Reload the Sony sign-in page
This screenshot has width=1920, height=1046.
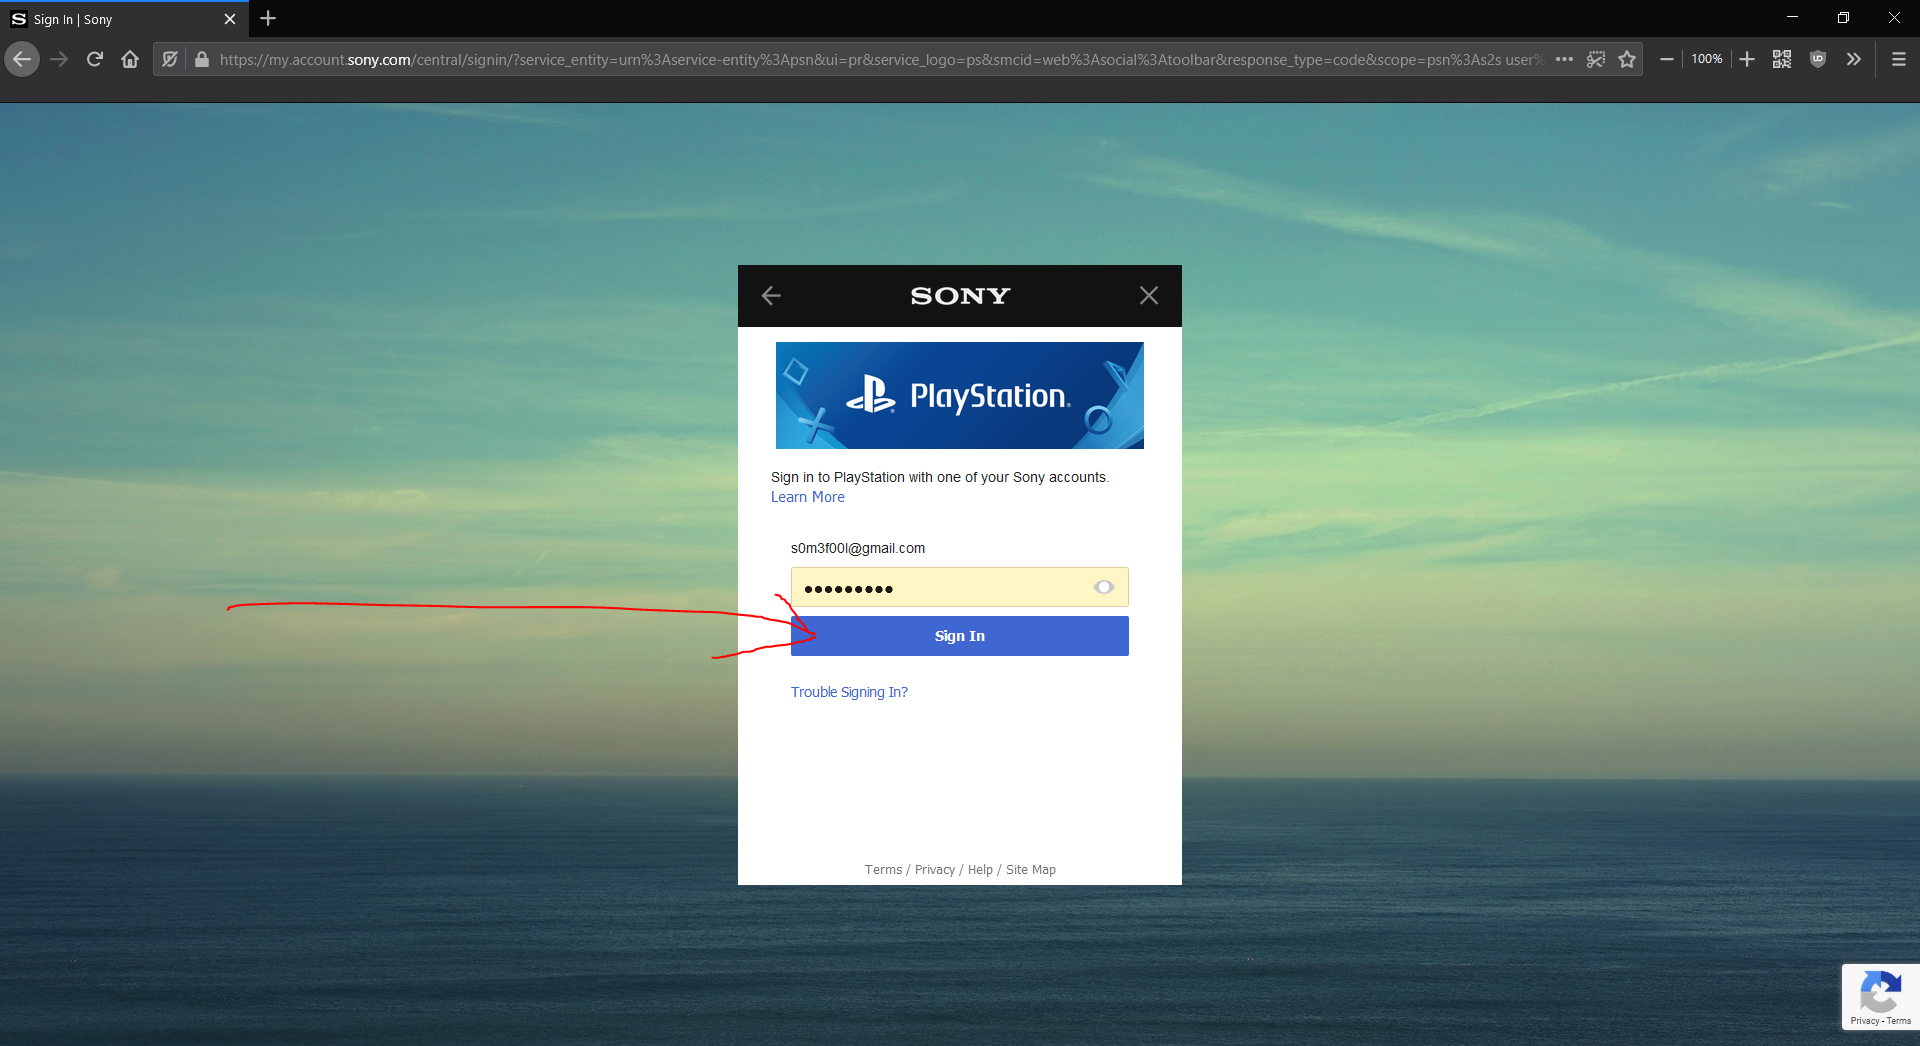tap(95, 59)
